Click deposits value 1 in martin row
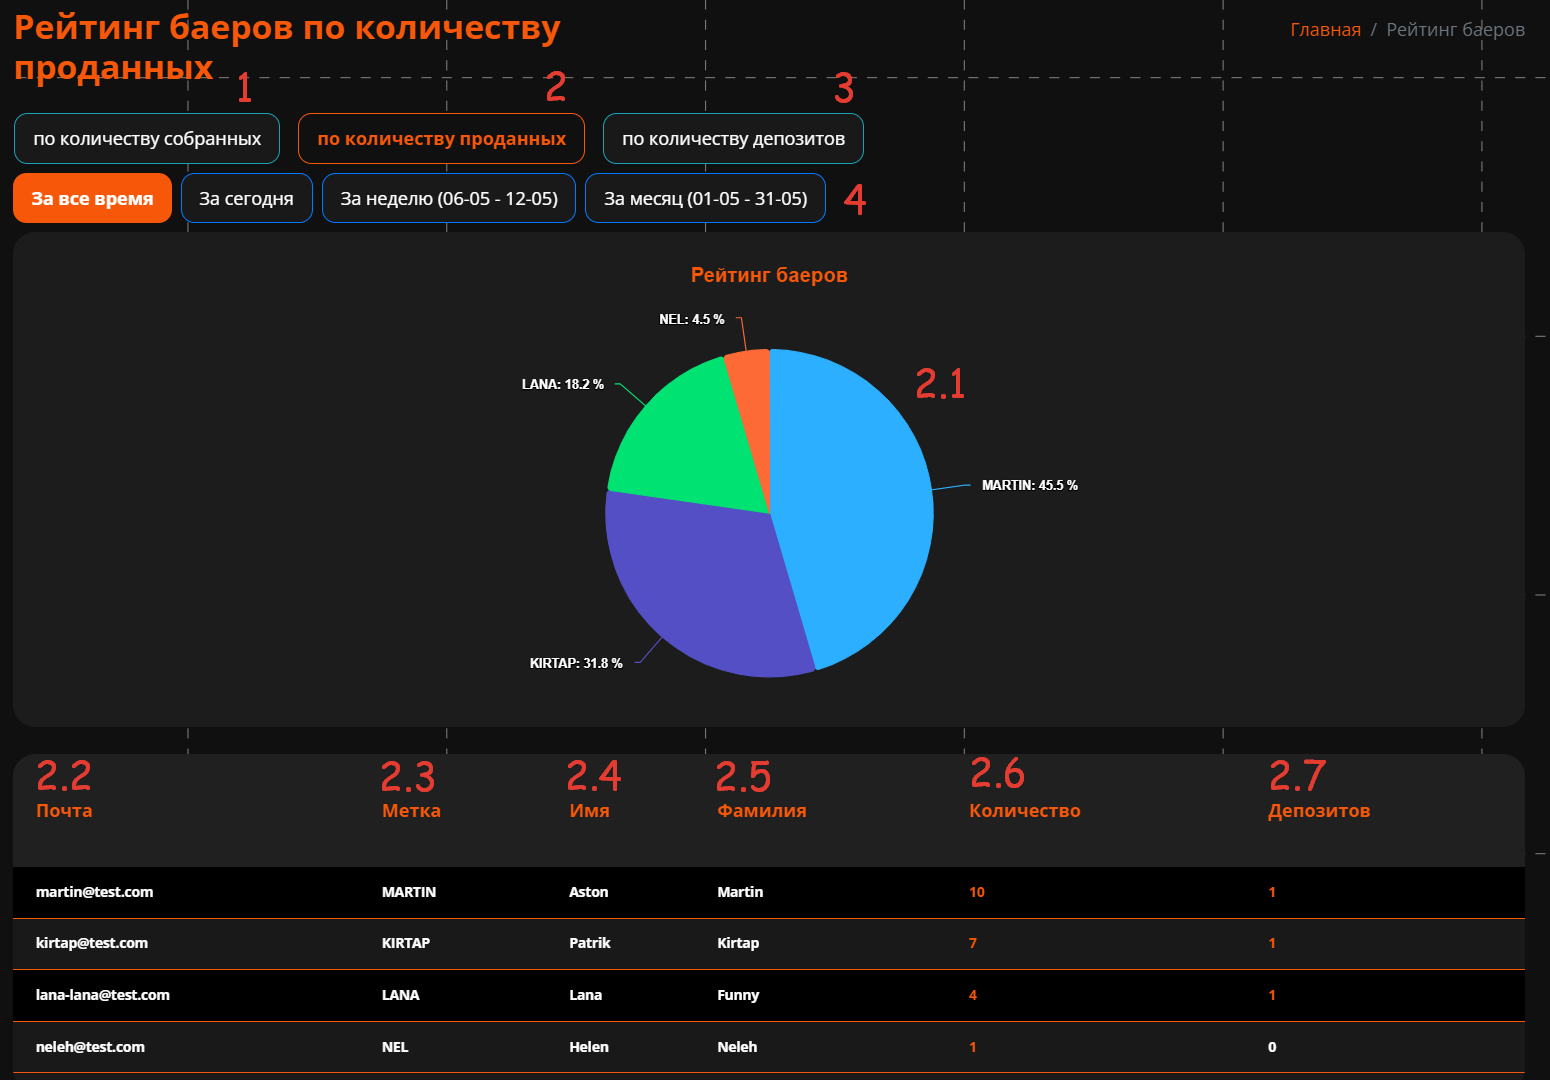1550x1080 pixels. (1272, 892)
